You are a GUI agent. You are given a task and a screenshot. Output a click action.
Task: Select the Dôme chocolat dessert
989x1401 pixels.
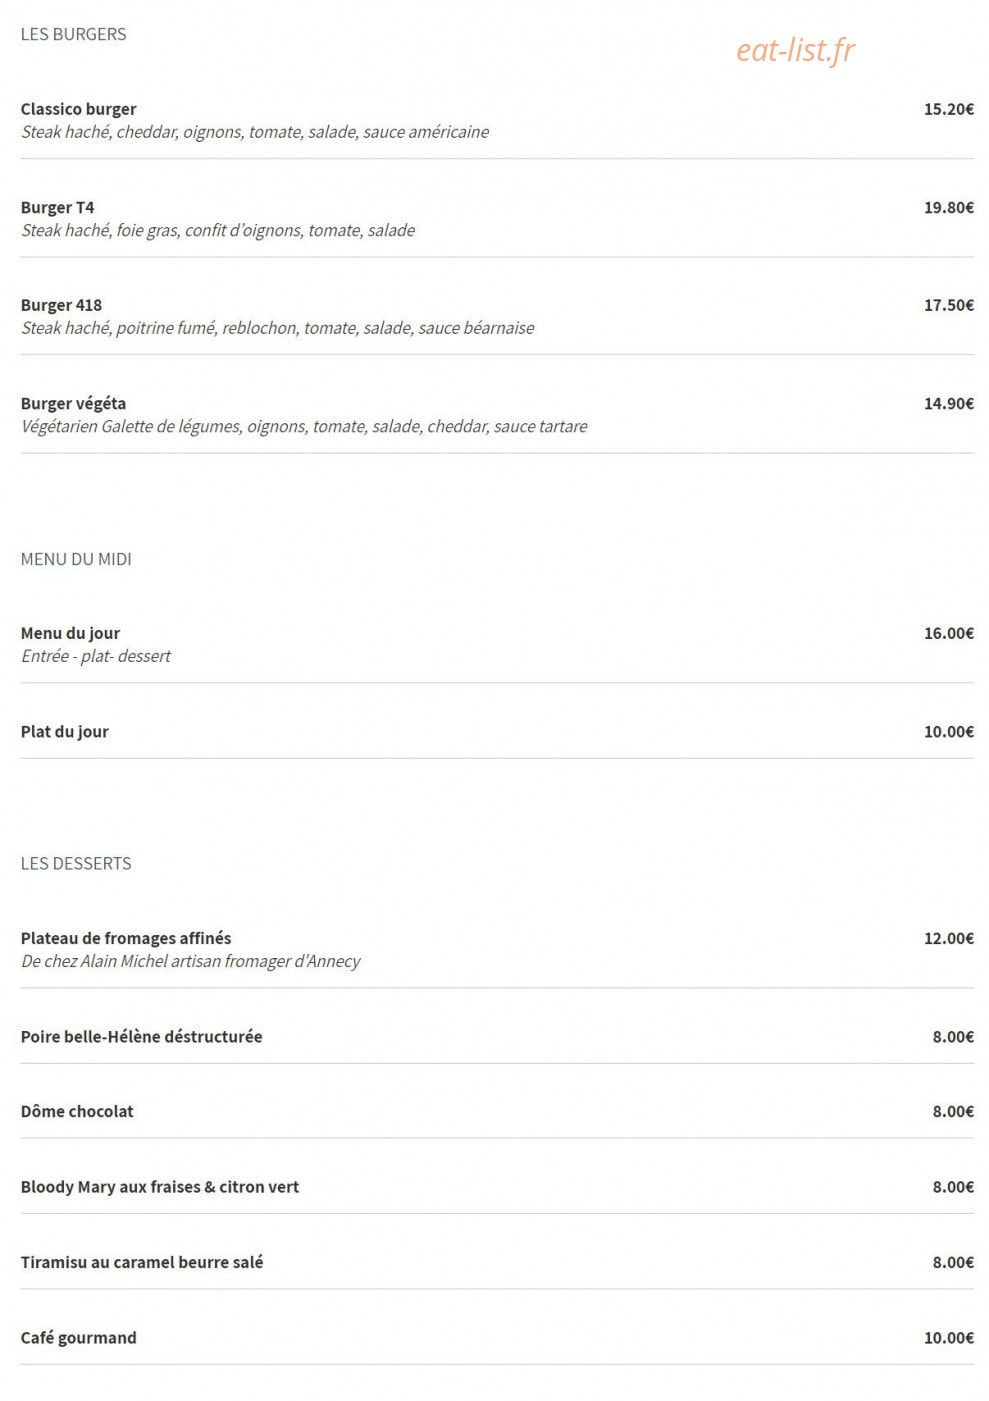tap(77, 1111)
